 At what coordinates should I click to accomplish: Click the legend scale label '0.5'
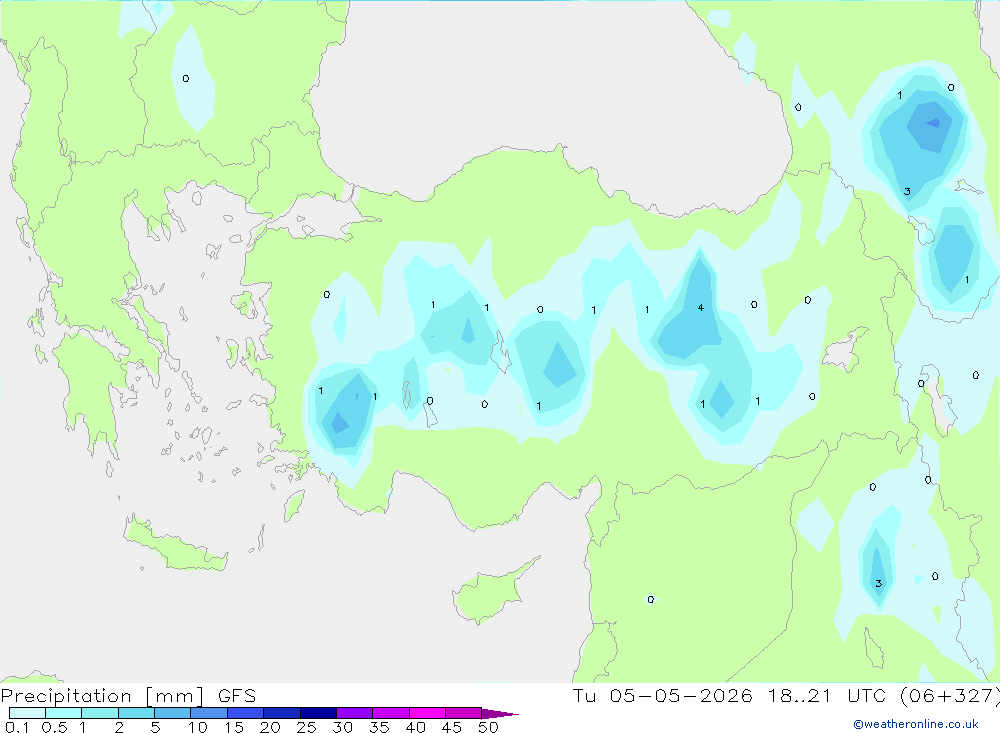point(54,727)
